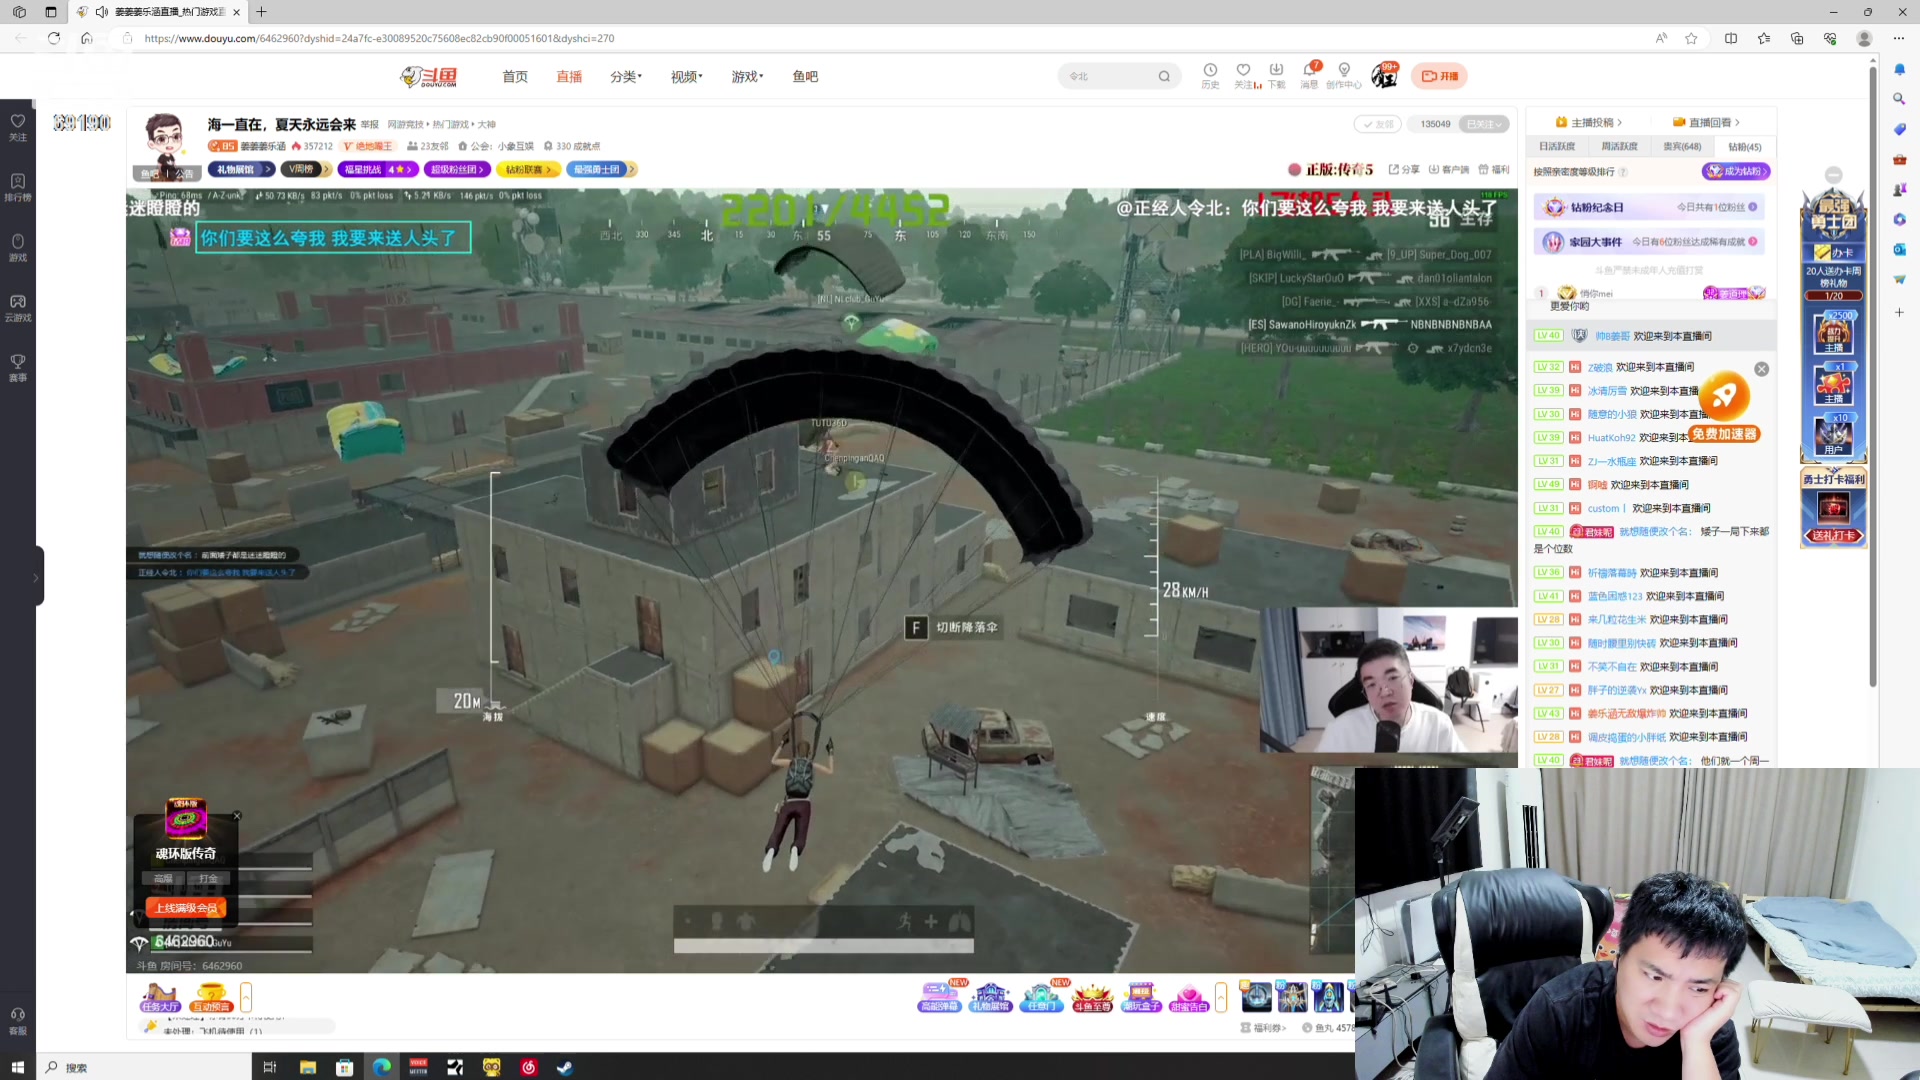The width and height of the screenshot is (1920, 1080).
Task: Click the browser refresh icon
Action: pyautogui.click(x=54, y=38)
